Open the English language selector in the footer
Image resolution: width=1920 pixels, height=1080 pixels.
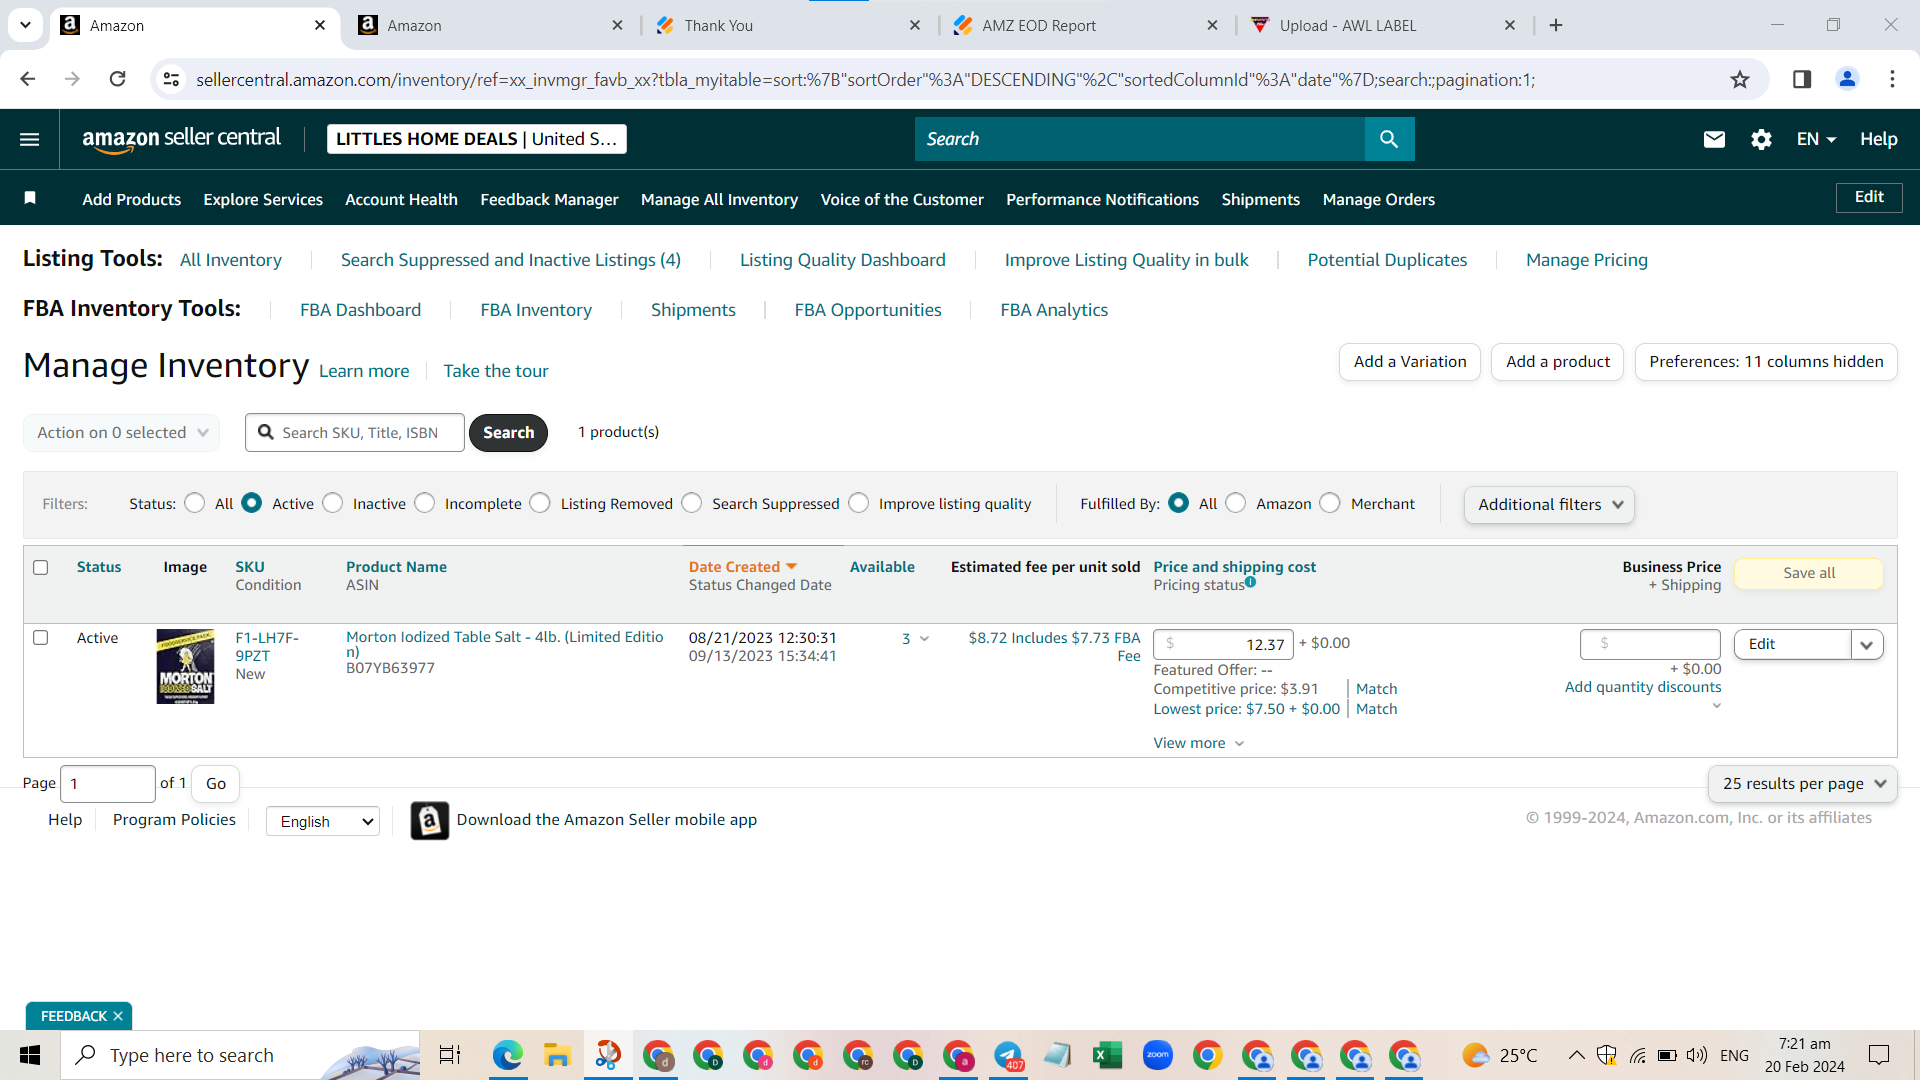[x=323, y=821]
